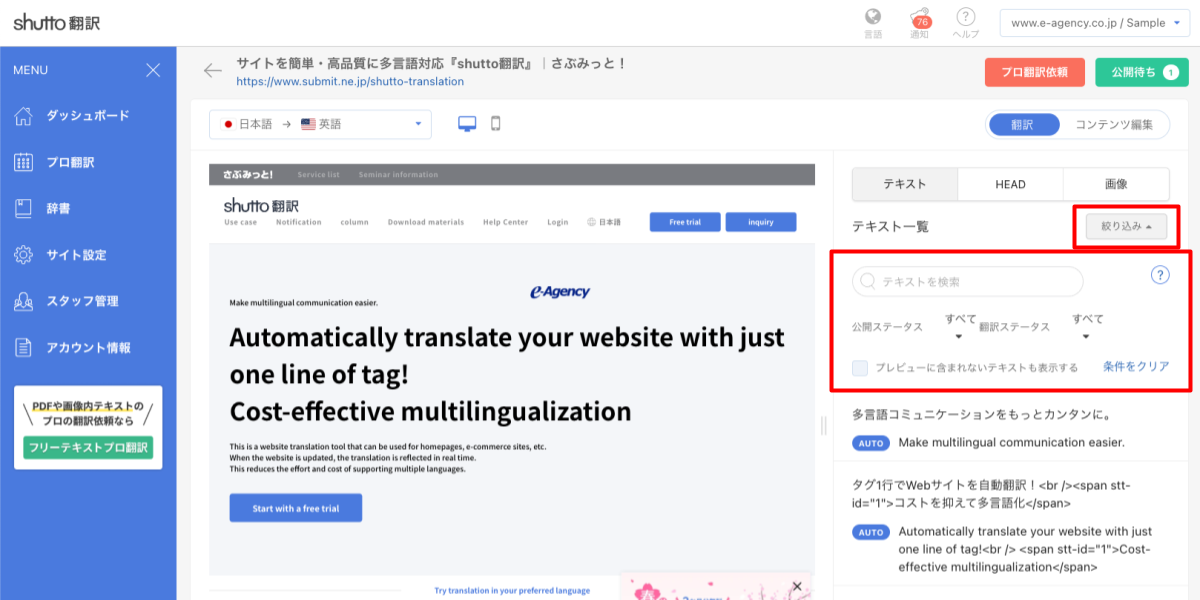Open the ヘルプ question mark icon in header

(x=966, y=22)
